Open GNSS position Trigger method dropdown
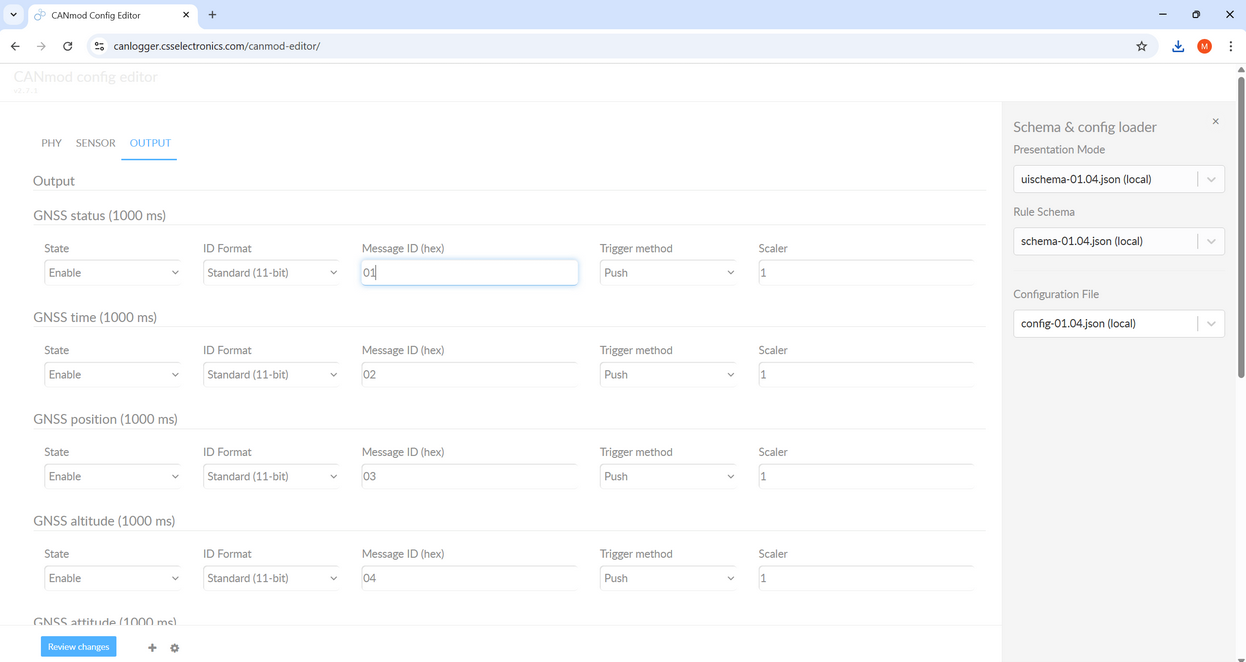 [x=668, y=477]
